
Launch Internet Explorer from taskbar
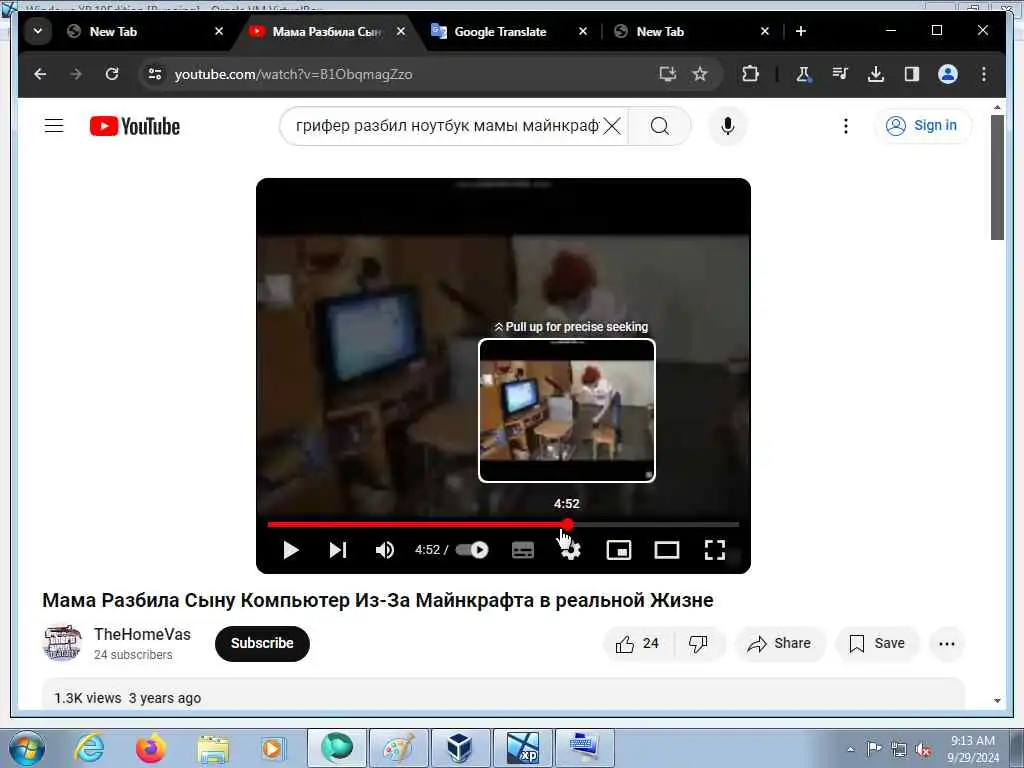(x=89, y=748)
